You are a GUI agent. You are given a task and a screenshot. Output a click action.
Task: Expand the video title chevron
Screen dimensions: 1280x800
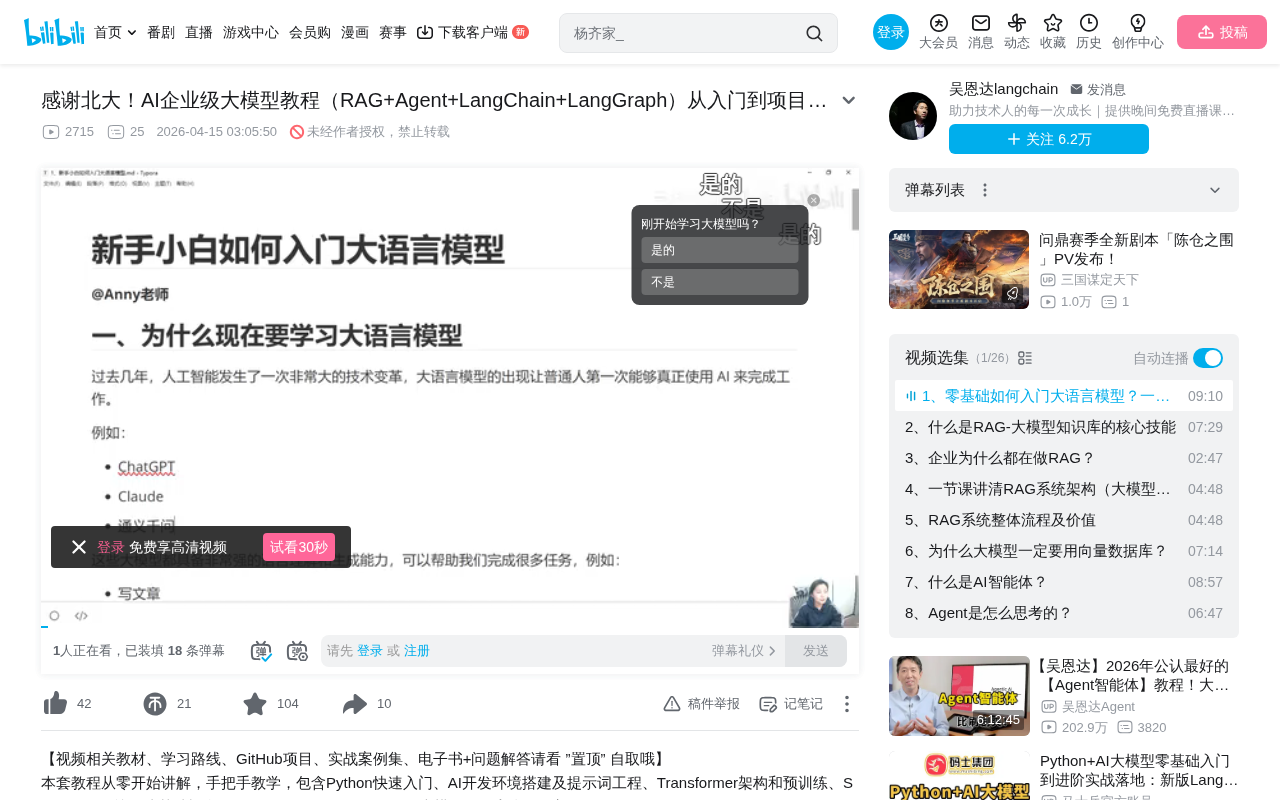point(849,100)
